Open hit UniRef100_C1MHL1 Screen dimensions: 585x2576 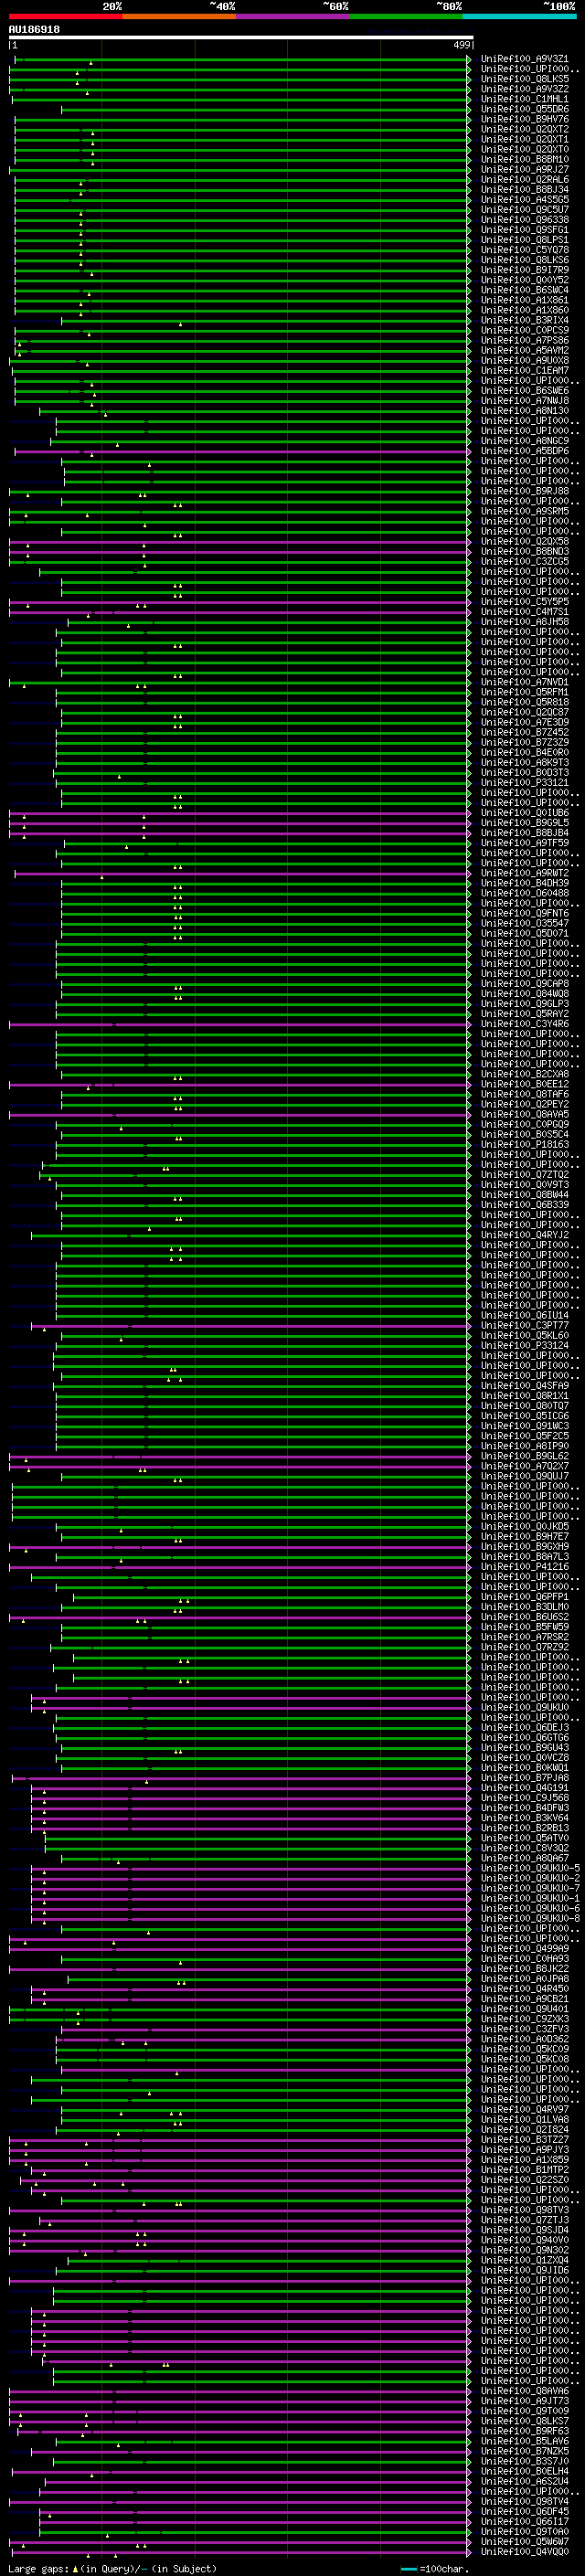pyautogui.click(x=525, y=99)
